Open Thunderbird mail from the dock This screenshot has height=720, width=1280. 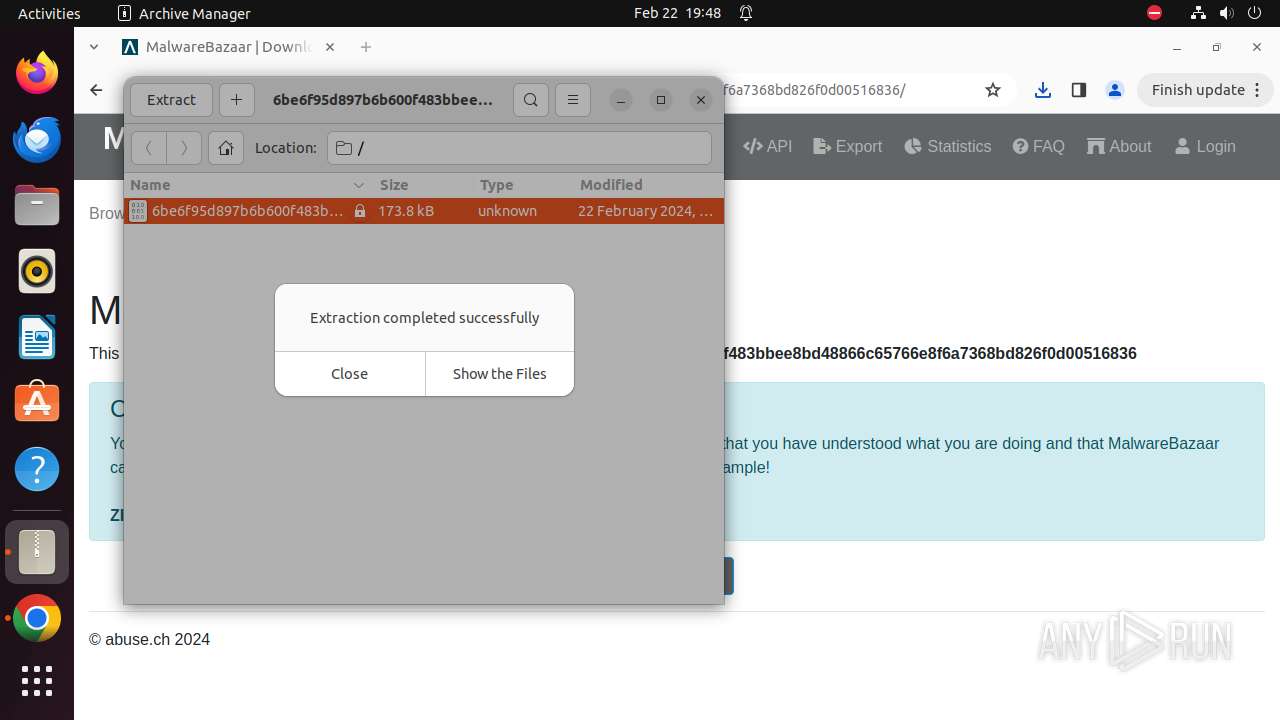click(37, 139)
